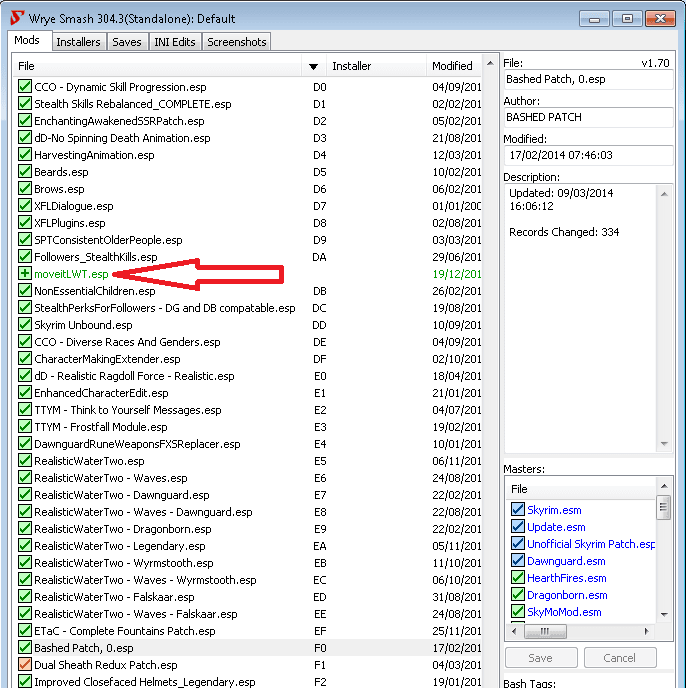The width and height of the screenshot is (686, 688).
Task: Select ETaC - Complete Fountains Patch.esp
Action: click(248, 631)
